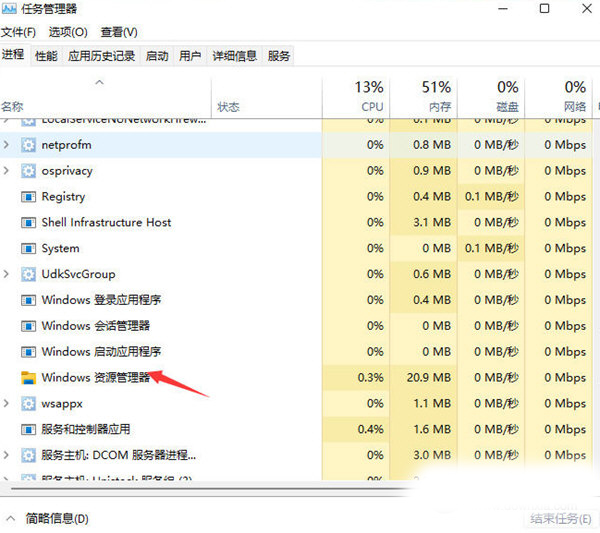Switch to the 详细信息 tab

(235, 56)
